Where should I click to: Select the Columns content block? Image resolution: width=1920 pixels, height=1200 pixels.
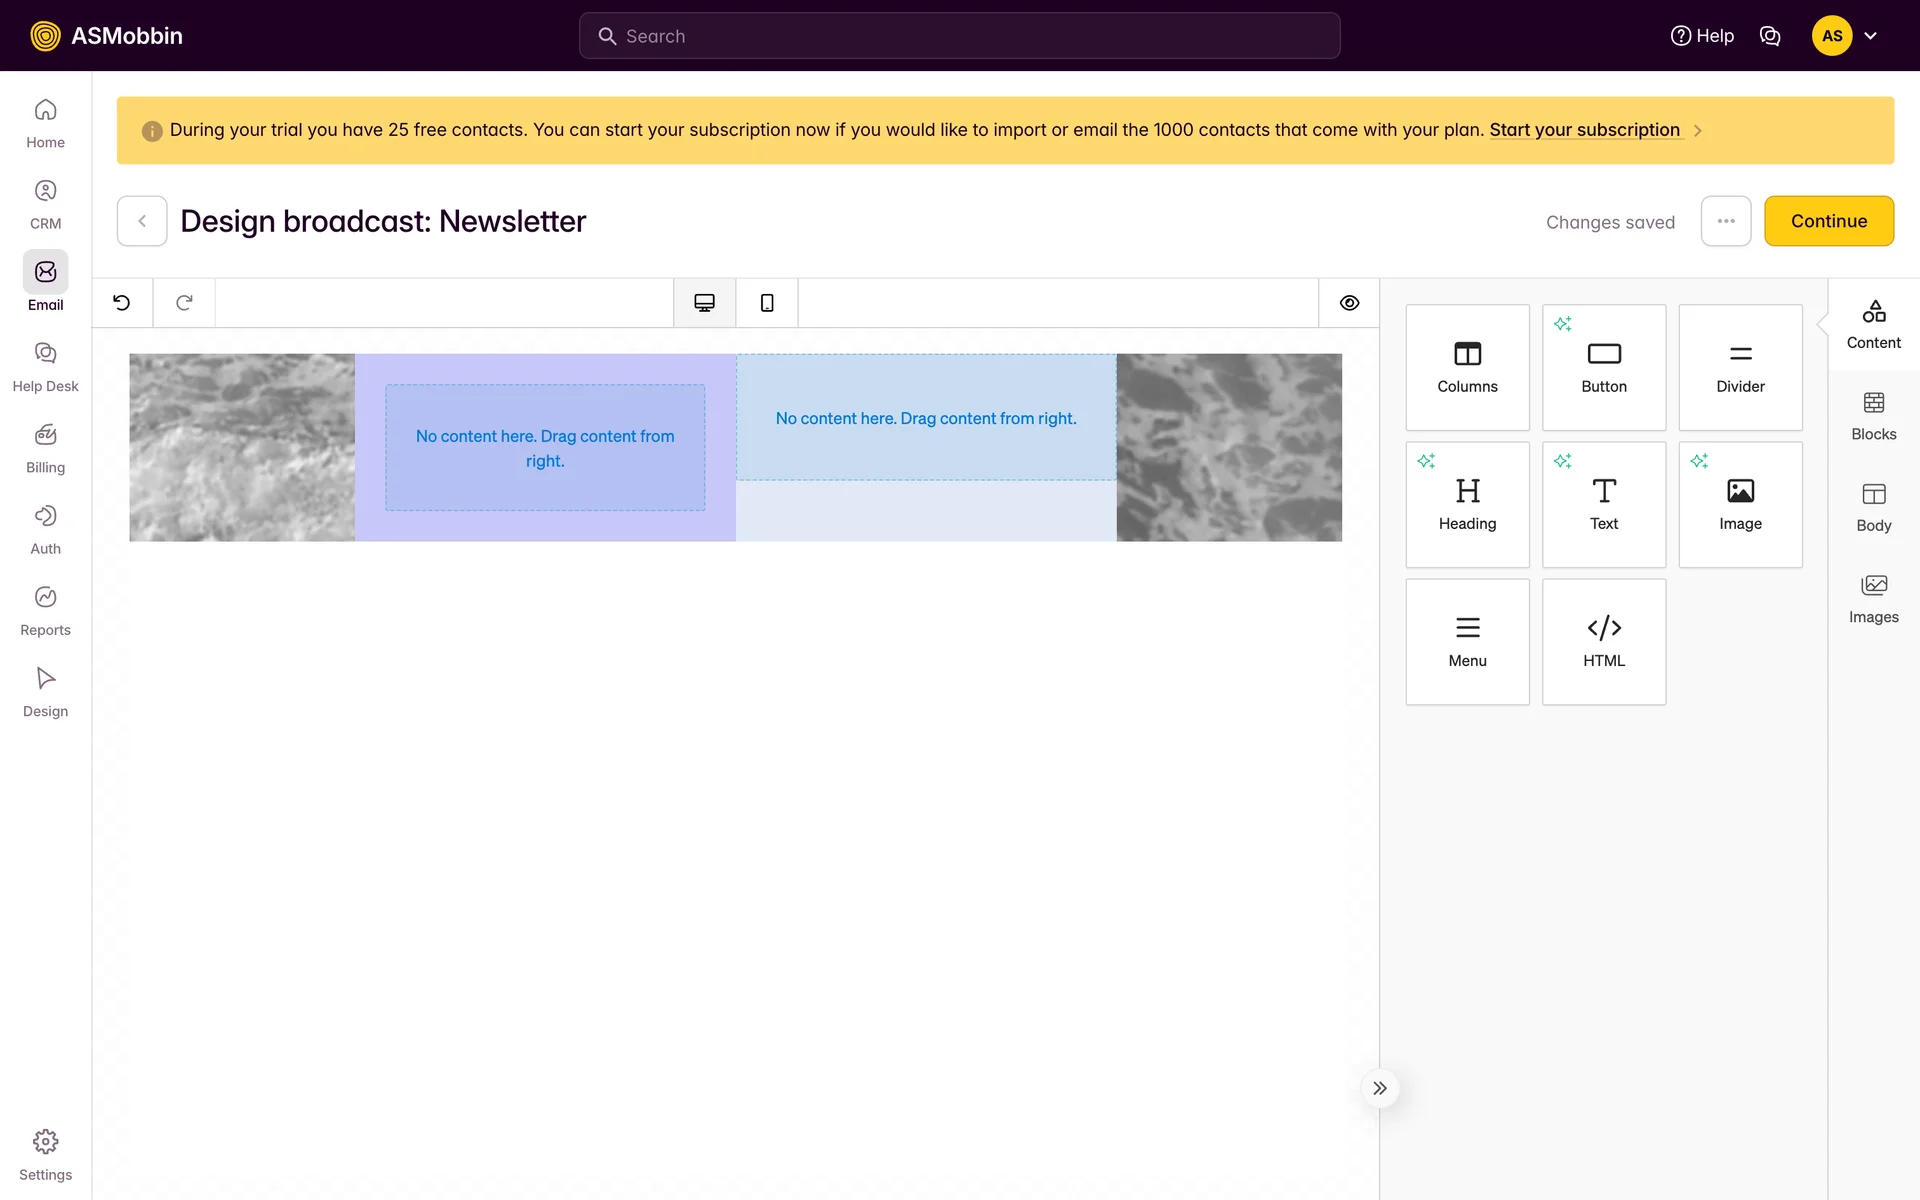(1467, 367)
